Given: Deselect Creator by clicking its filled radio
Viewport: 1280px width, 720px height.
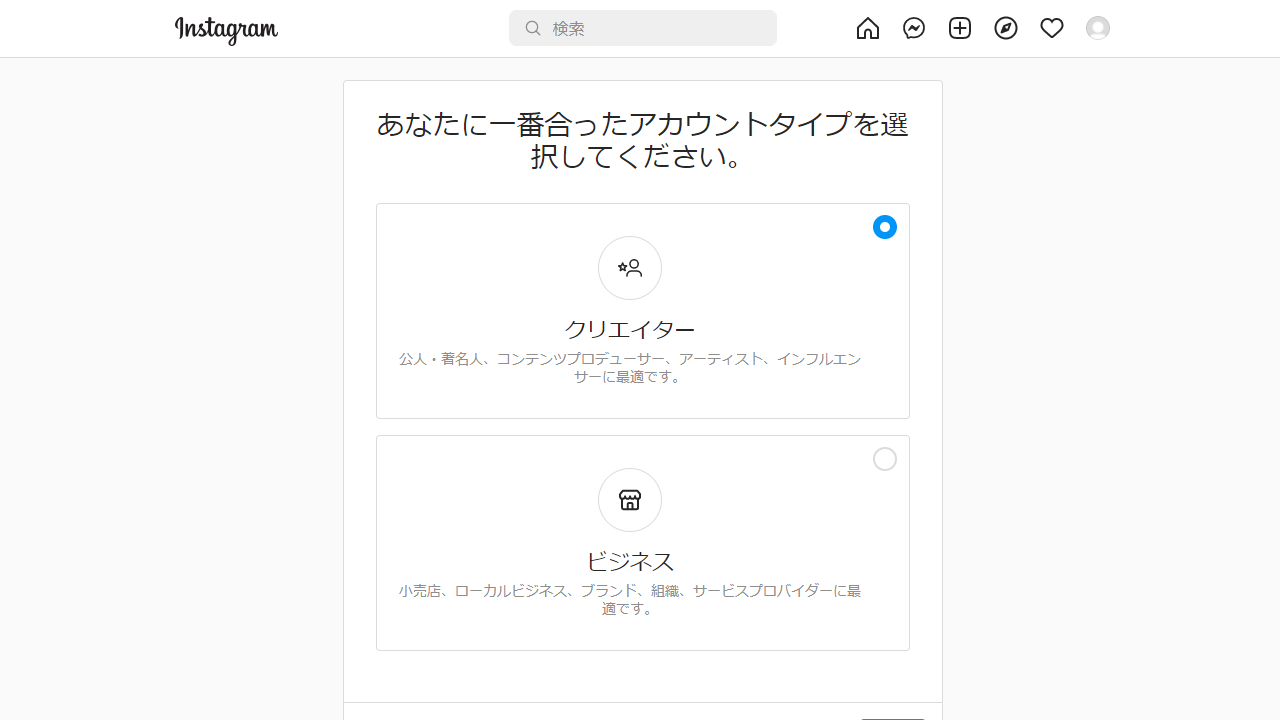Looking at the screenshot, I should (x=884, y=227).
